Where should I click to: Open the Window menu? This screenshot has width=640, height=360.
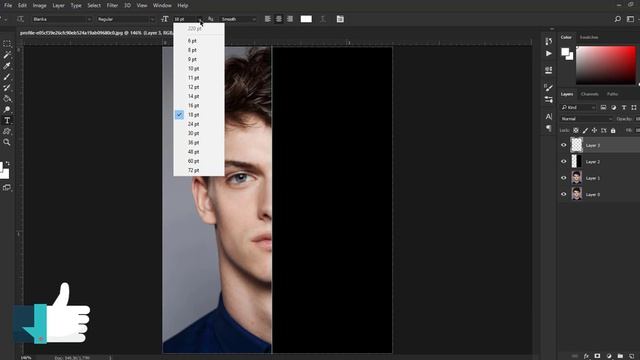[x=162, y=5]
